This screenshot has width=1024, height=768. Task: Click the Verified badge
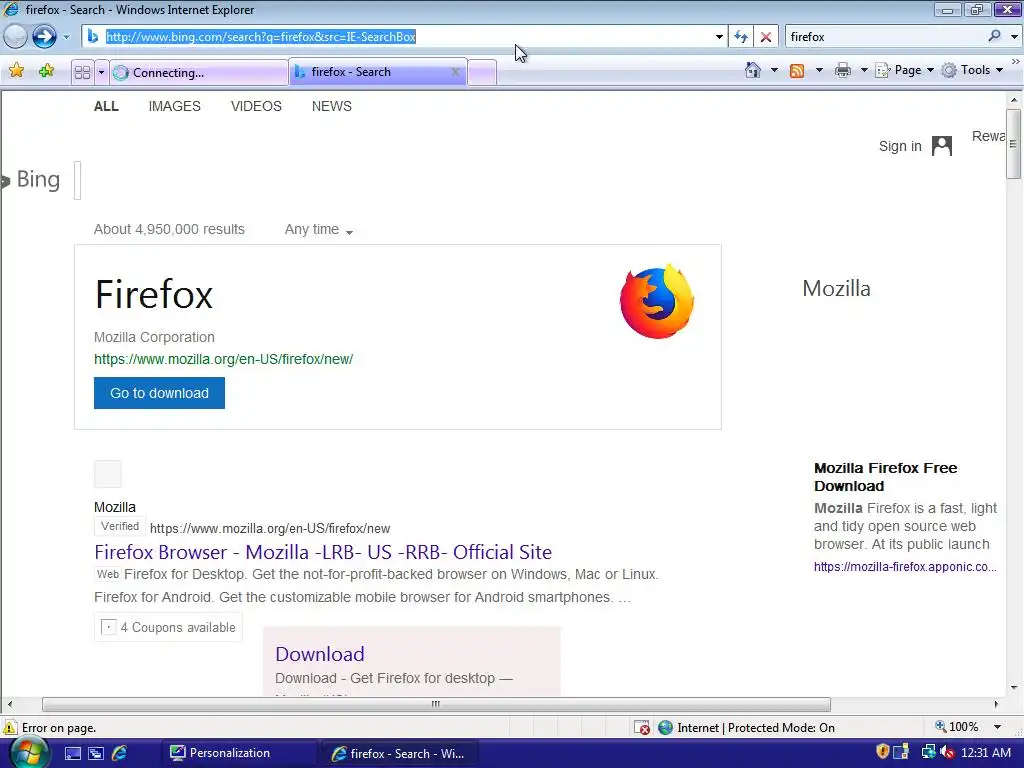(120, 526)
